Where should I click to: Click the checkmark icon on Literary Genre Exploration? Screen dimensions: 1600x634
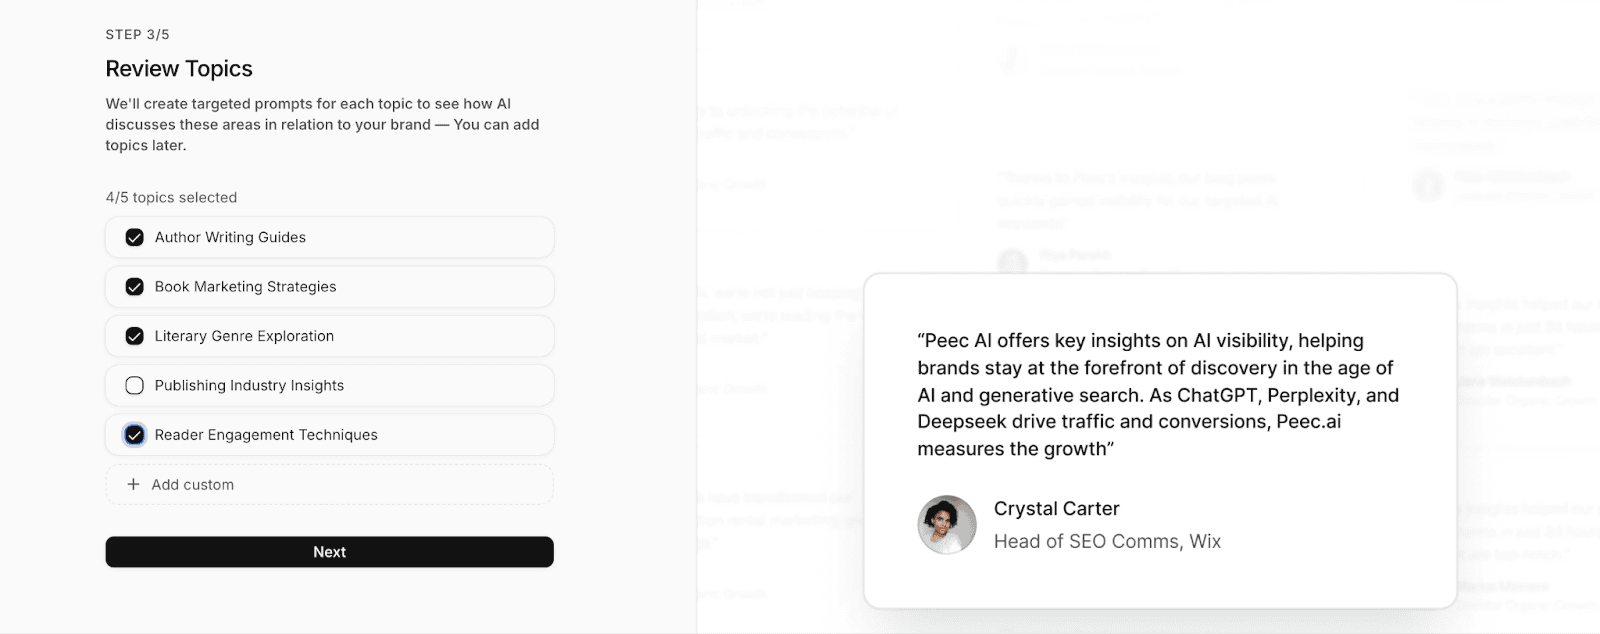click(133, 336)
